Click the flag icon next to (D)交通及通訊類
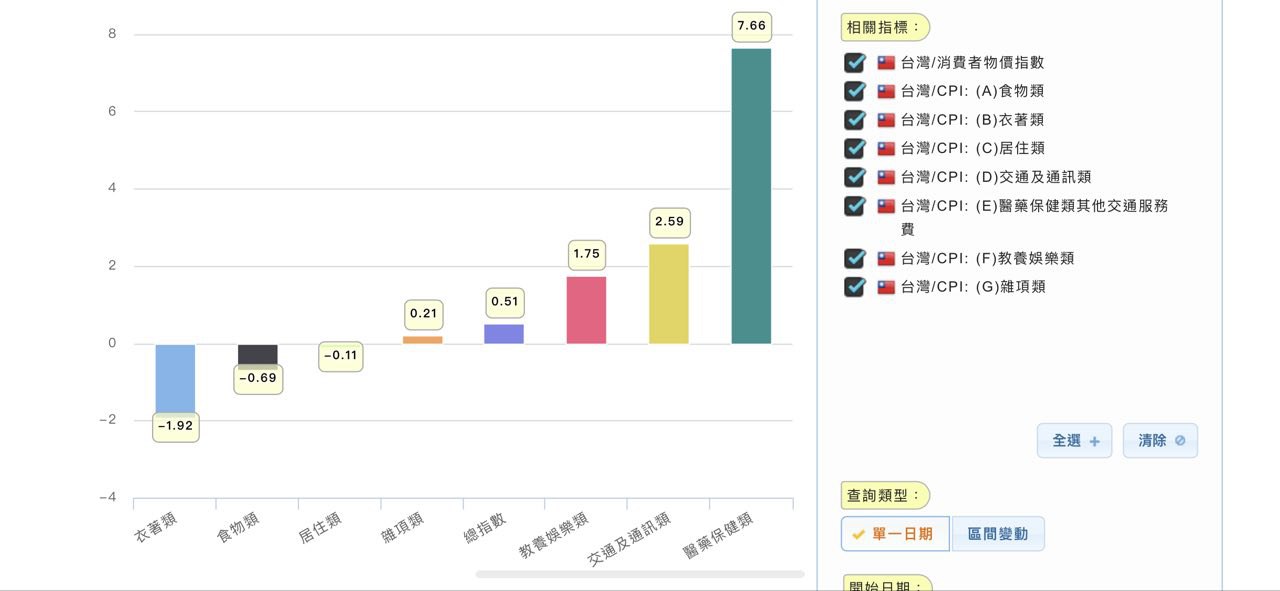 coord(886,177)
